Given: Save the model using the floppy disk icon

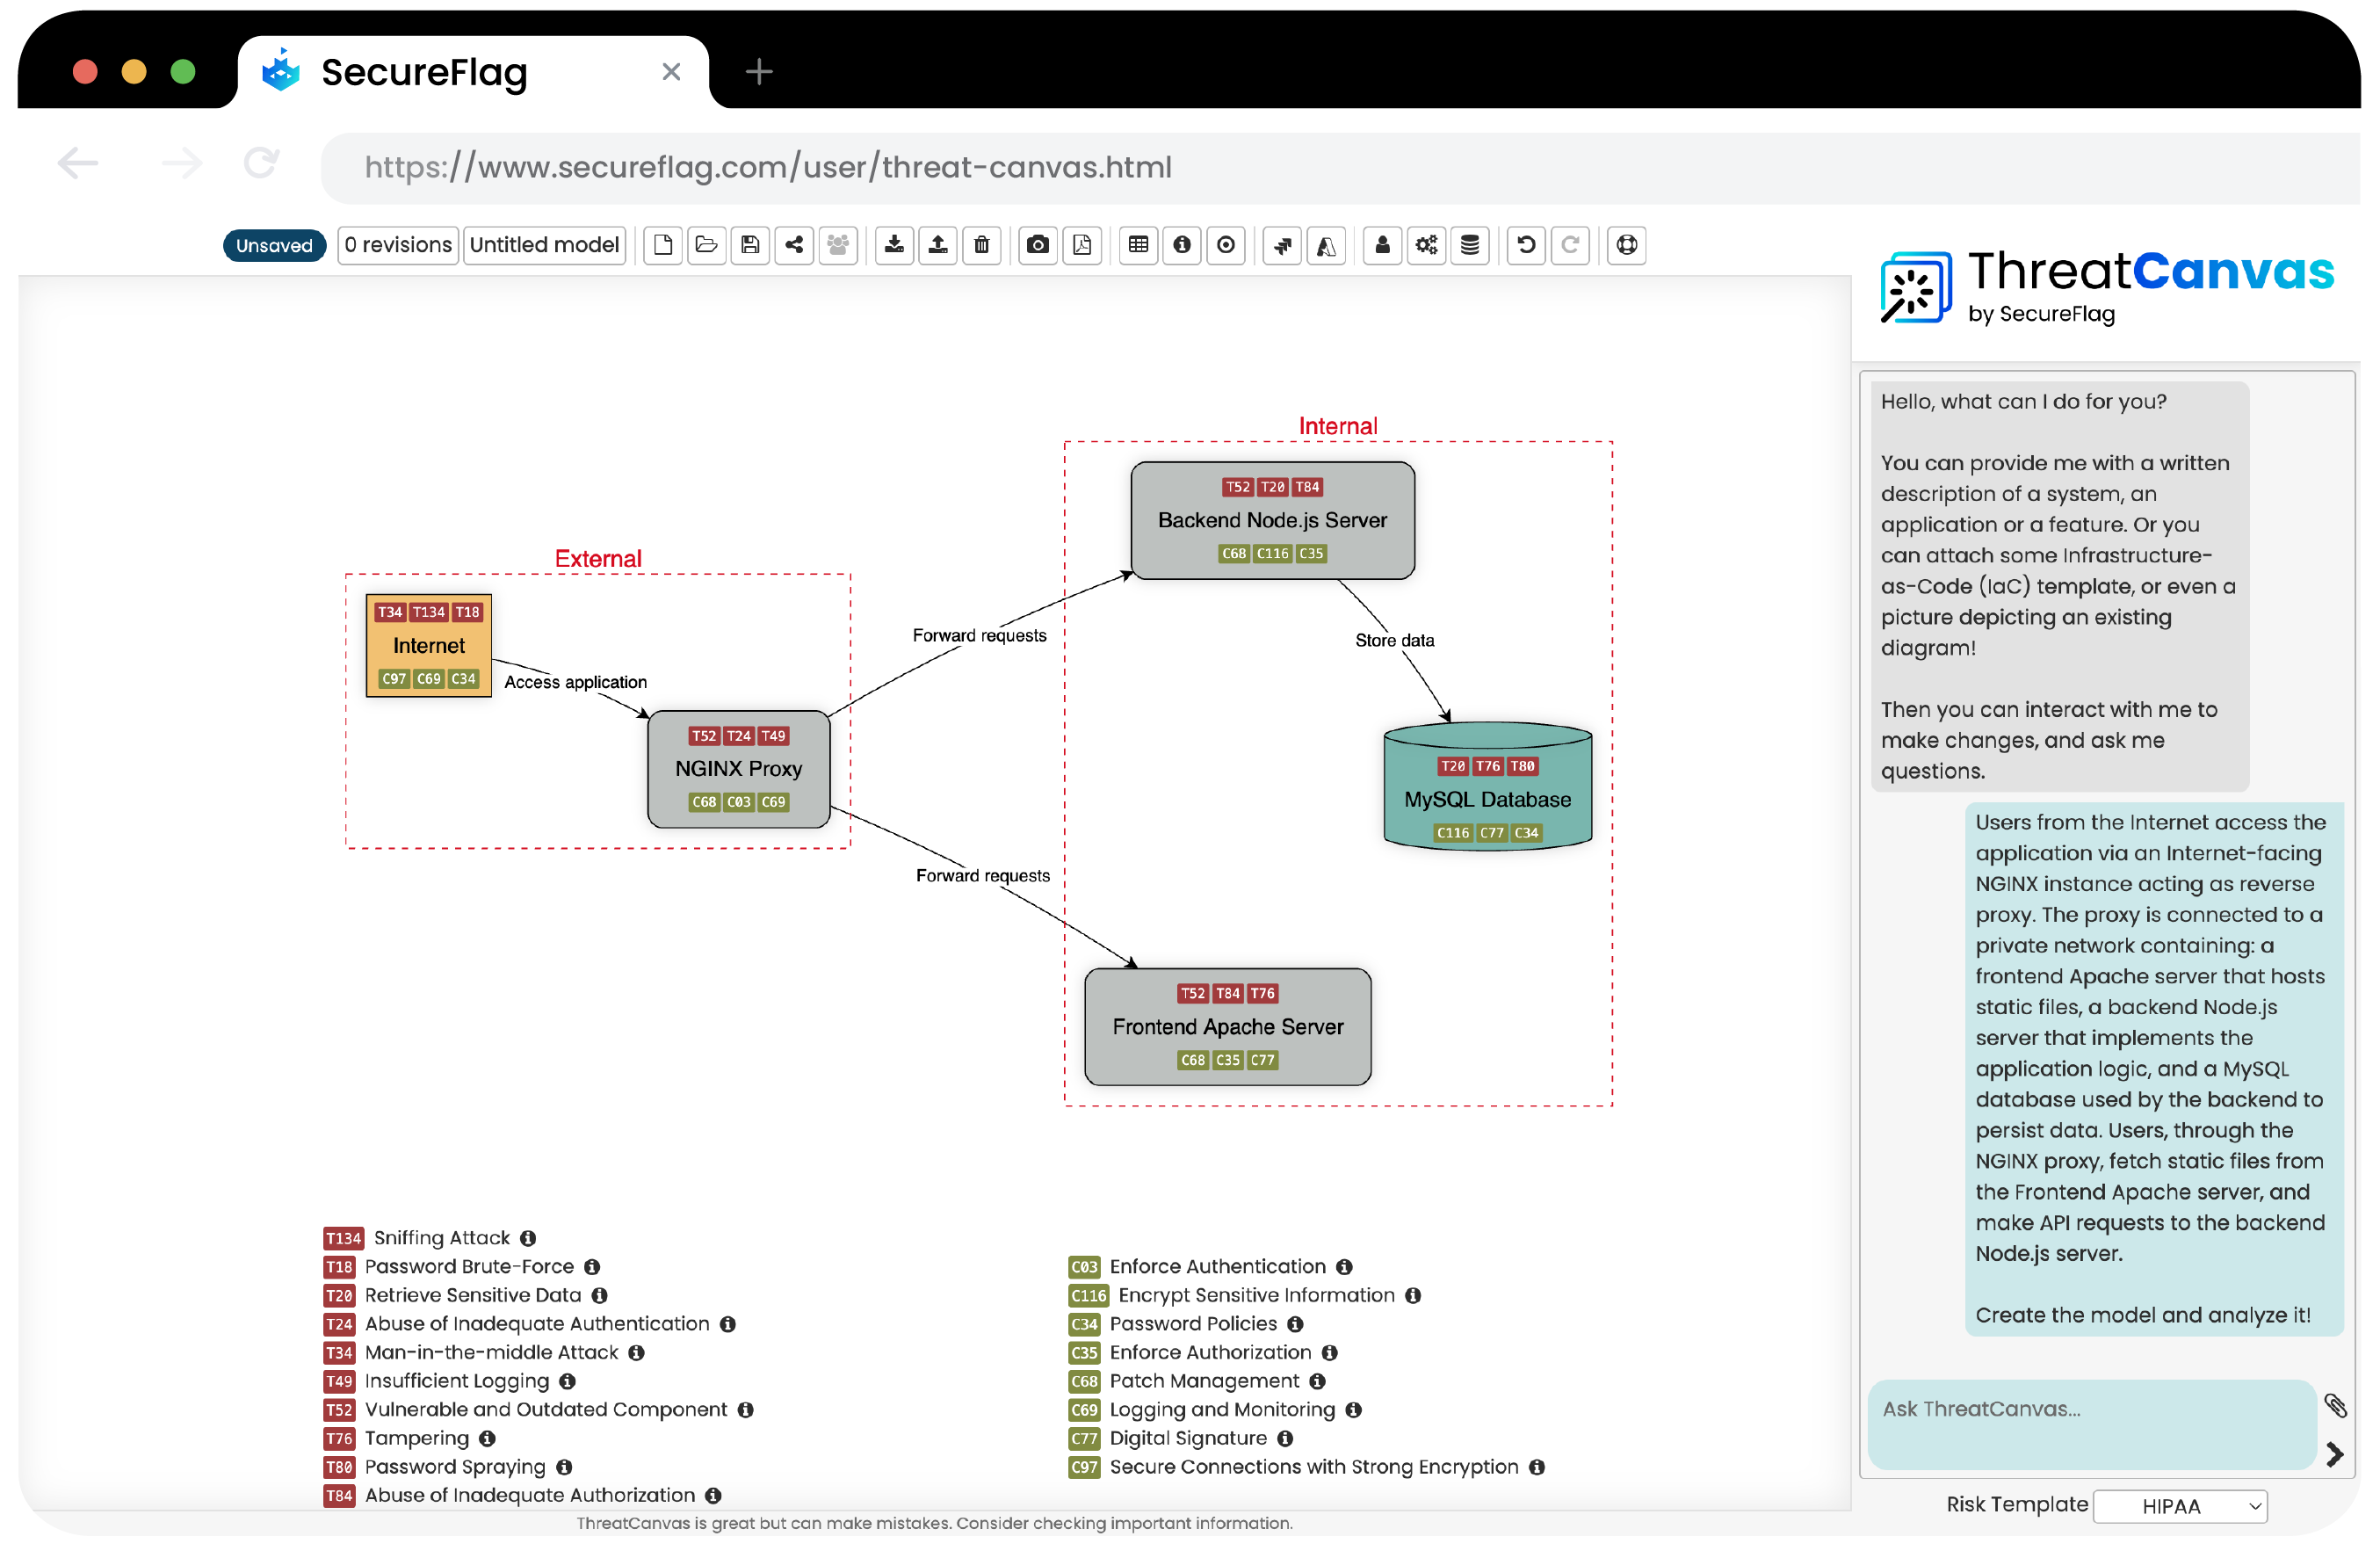Looking at the screenshot, I should (x=750, y=245).
